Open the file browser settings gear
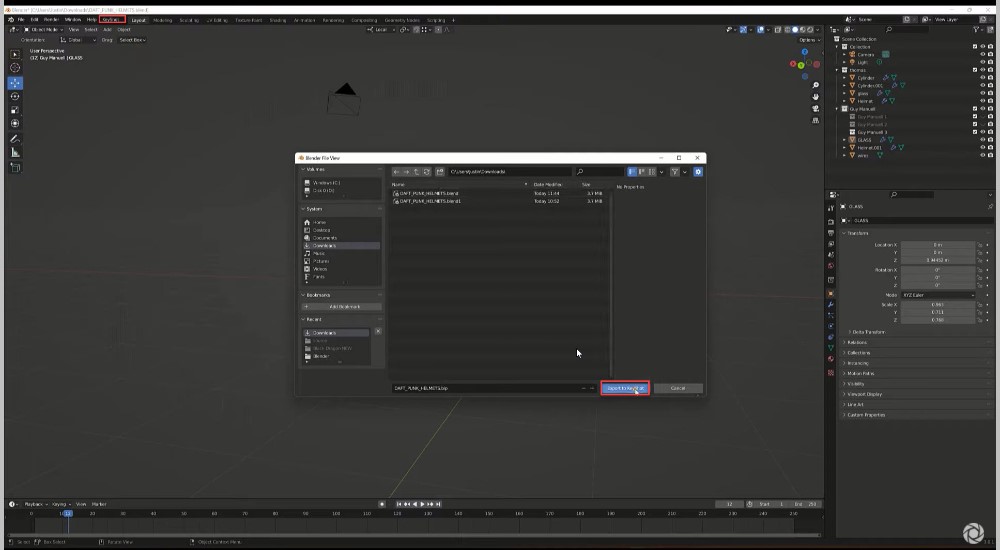The width and height of the screenshot is (1000, 550). tap(698, 172)
